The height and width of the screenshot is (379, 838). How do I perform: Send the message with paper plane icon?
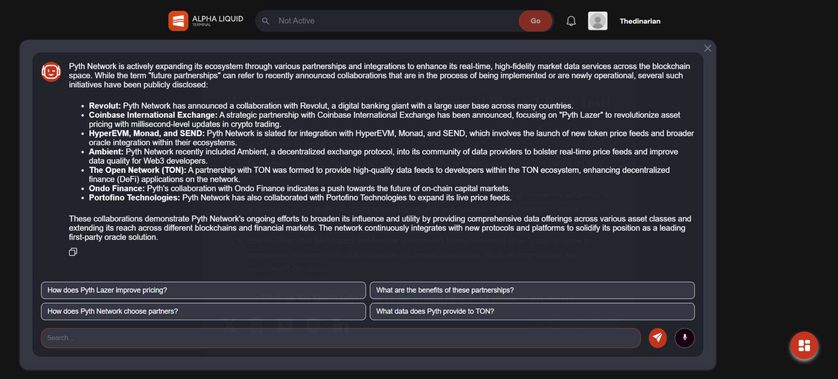pos(657,338)
